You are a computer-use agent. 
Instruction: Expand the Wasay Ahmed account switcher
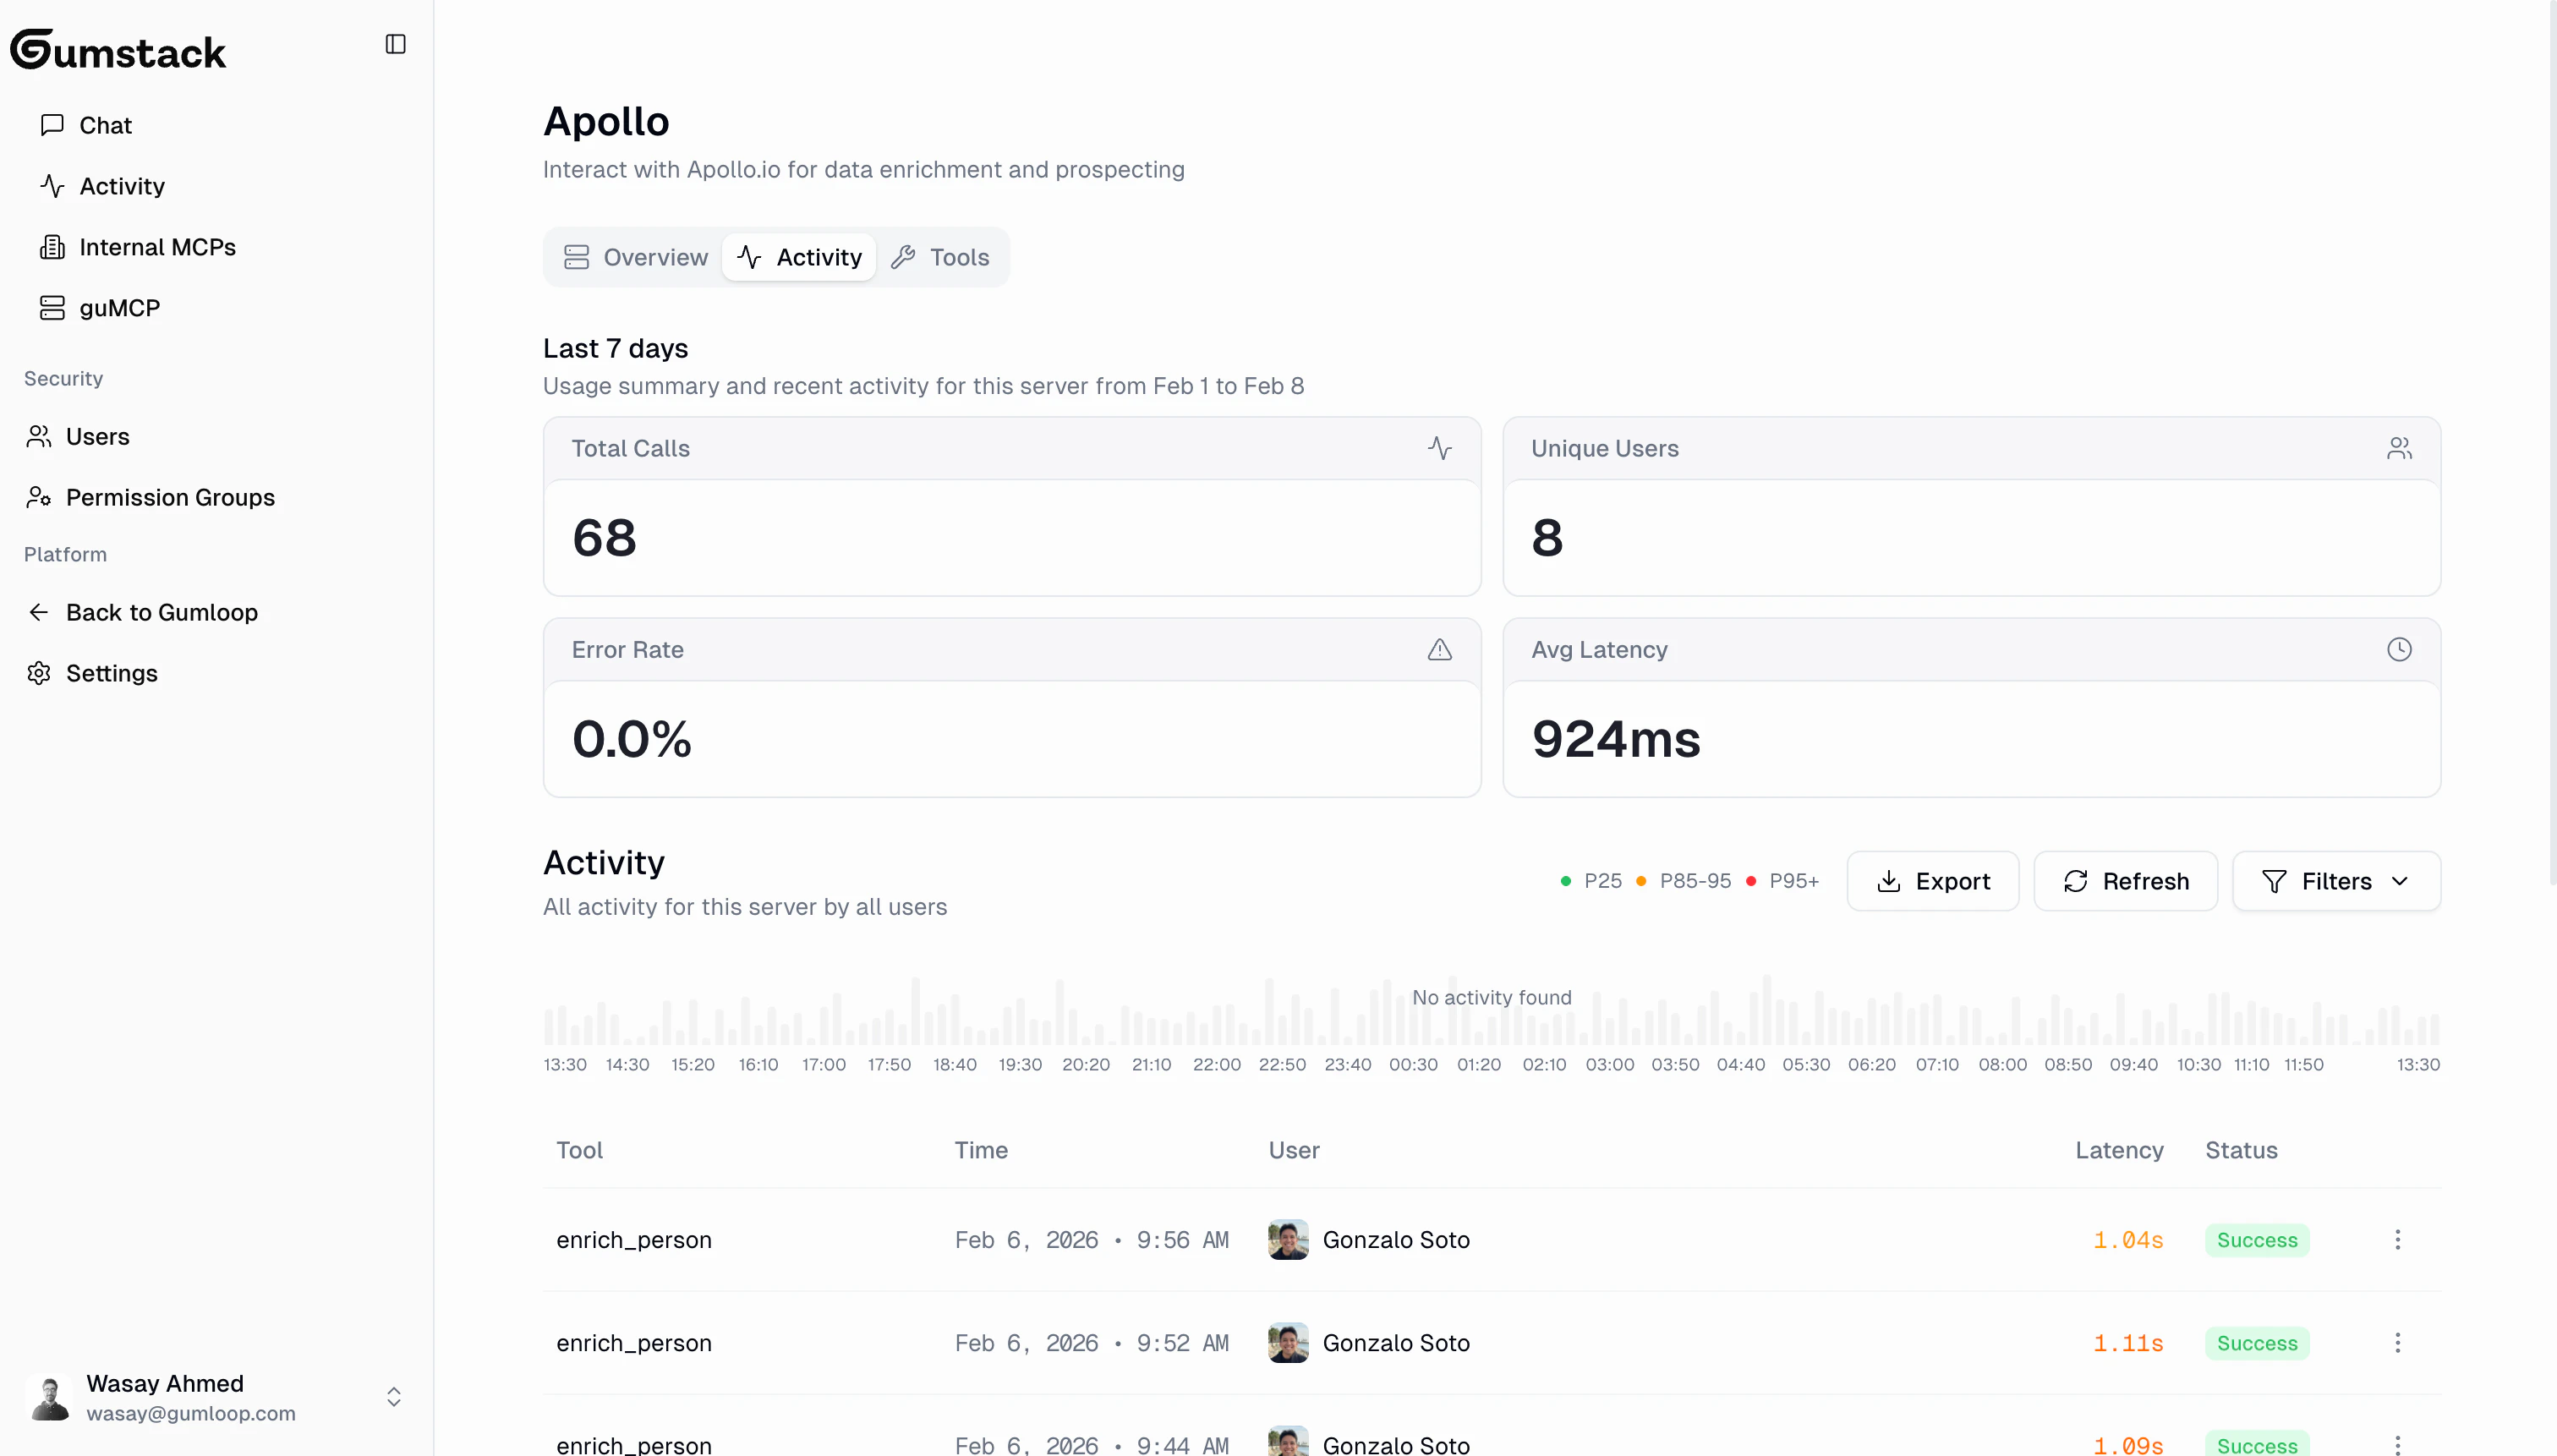(395, 1396)
